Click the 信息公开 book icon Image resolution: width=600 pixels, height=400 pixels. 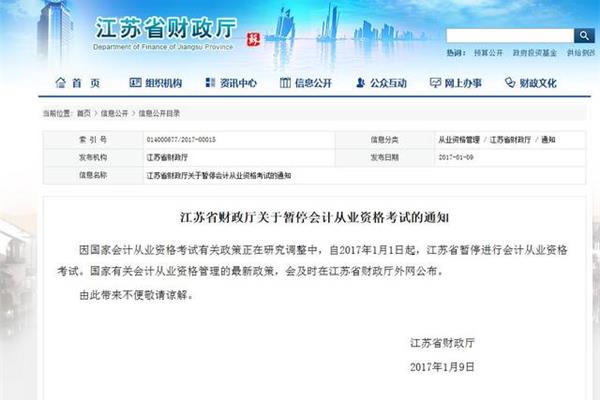tap(285, 82)
